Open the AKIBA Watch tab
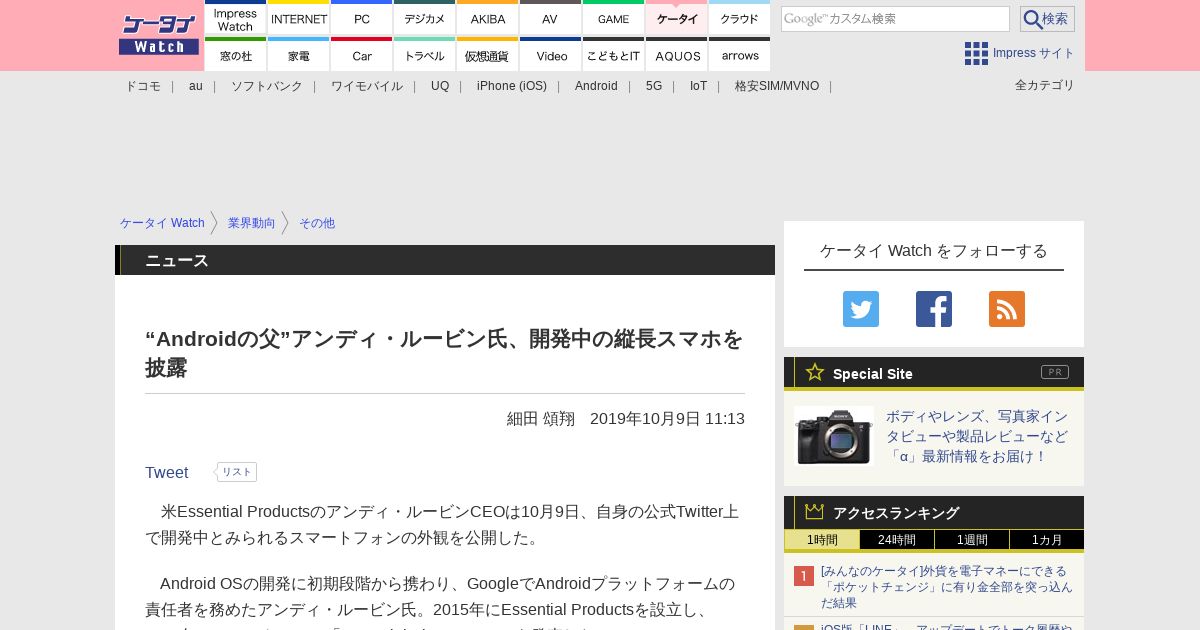Viewport: 1200px width, 630px height. click(488, 18)
